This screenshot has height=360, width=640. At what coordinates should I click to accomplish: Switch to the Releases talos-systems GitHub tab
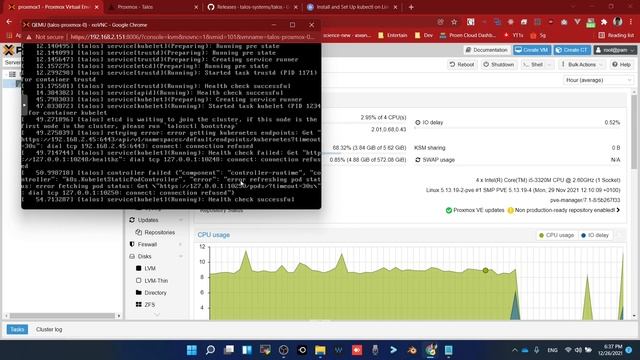pos(253,7)
